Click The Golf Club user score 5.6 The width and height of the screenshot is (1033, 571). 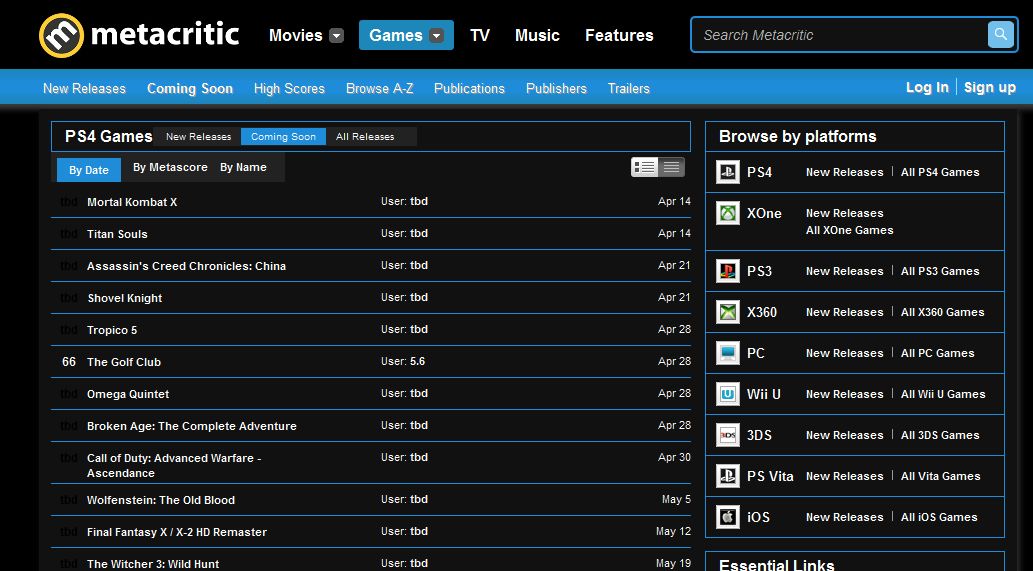pos(418,361)
